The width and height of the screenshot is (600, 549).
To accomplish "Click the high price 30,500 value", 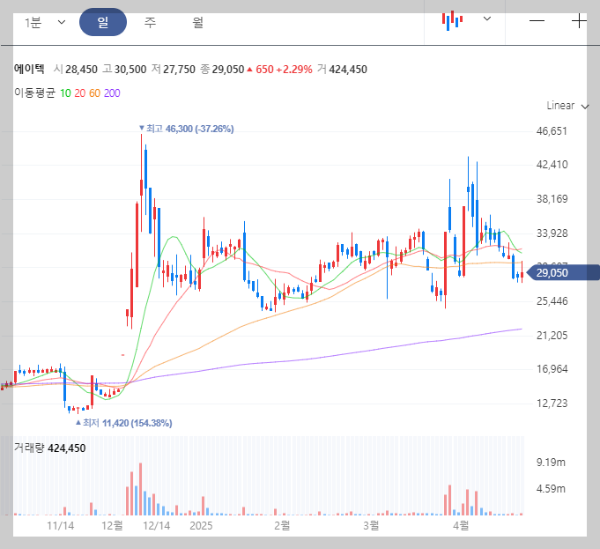I will tap(130, 69).
